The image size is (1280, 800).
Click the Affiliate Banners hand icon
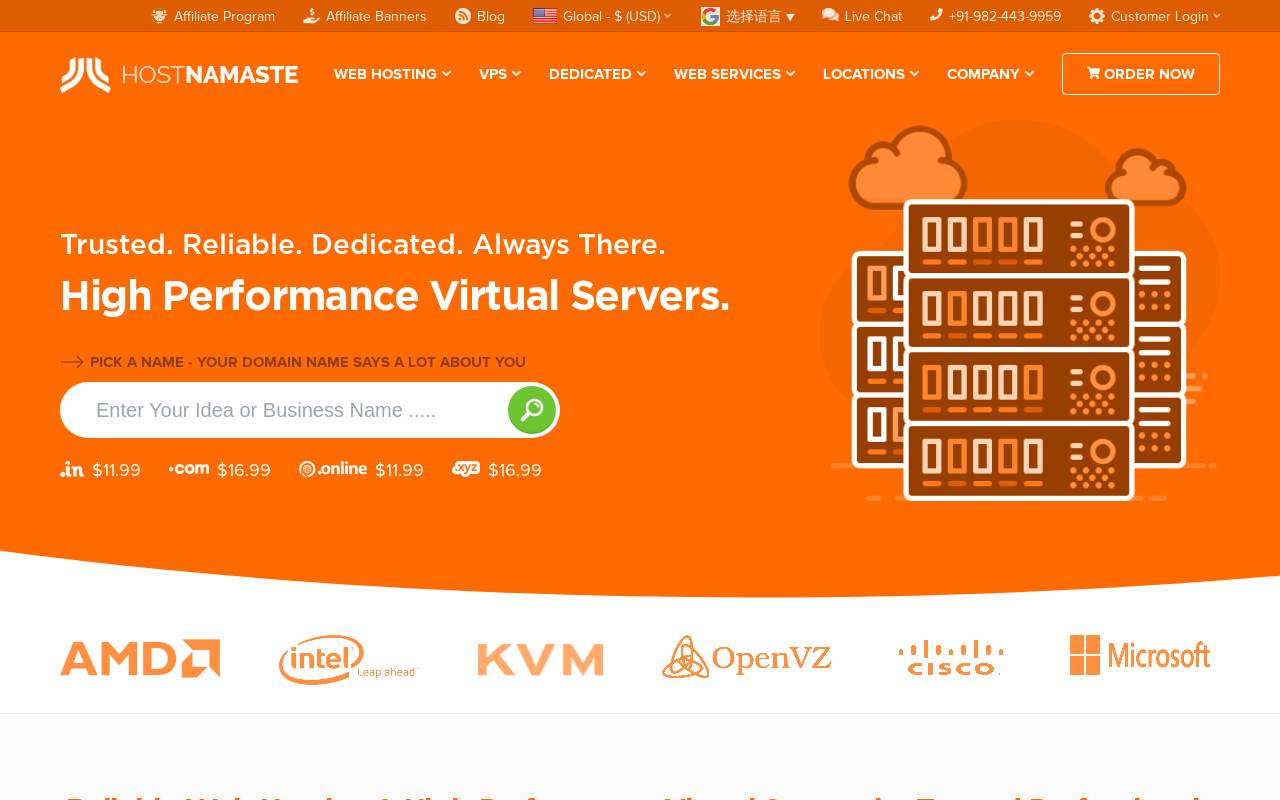click(x=311, y=16)
